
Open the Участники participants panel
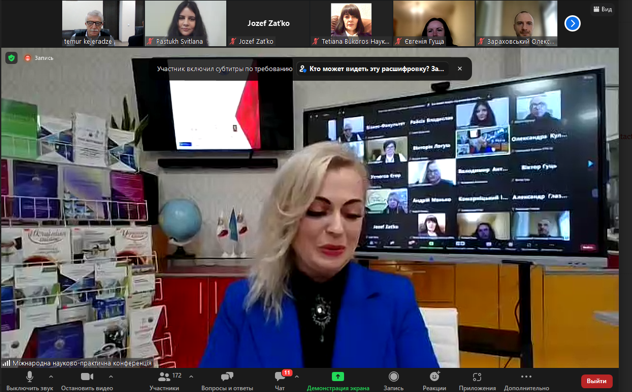(164, 377)
